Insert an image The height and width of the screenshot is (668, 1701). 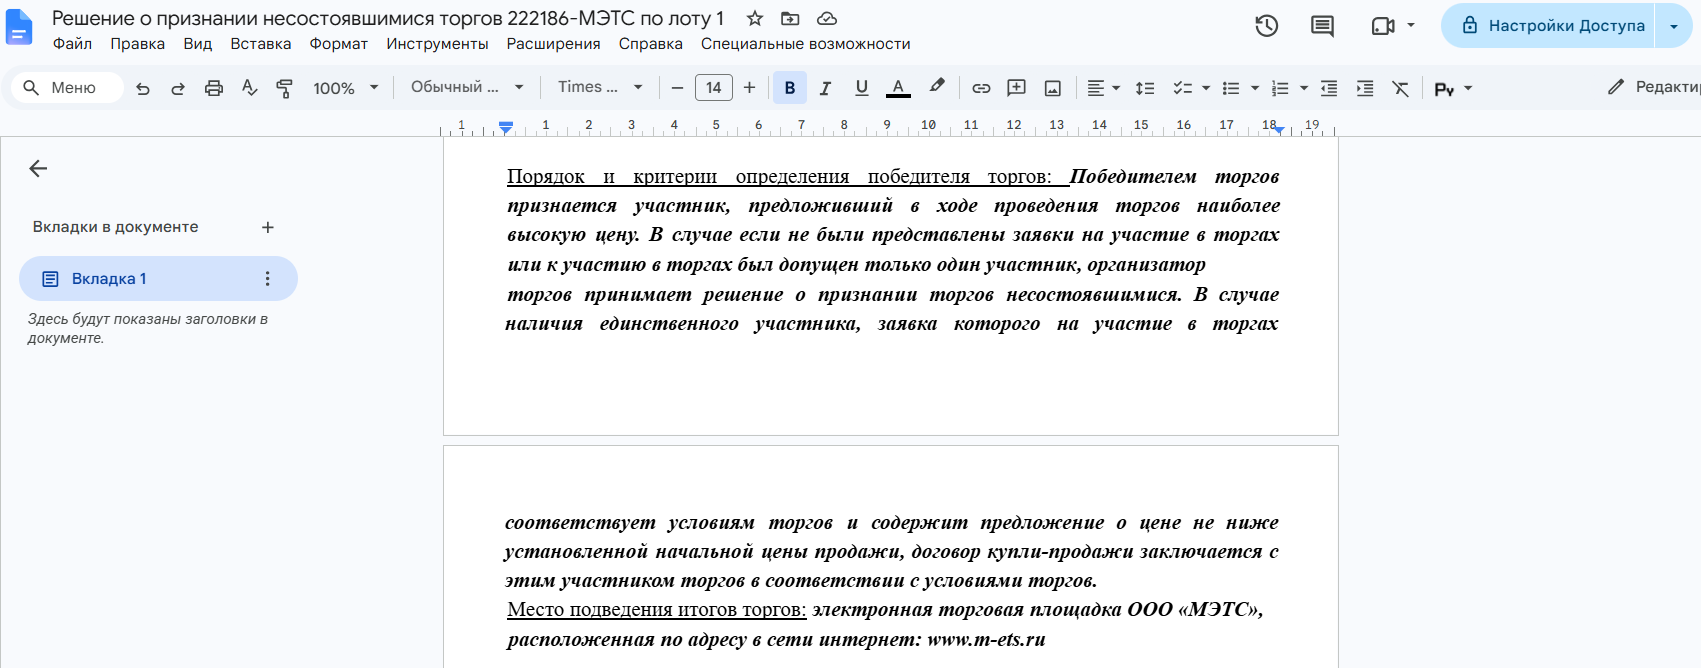pyautogui.click(x=1053, y=88)
